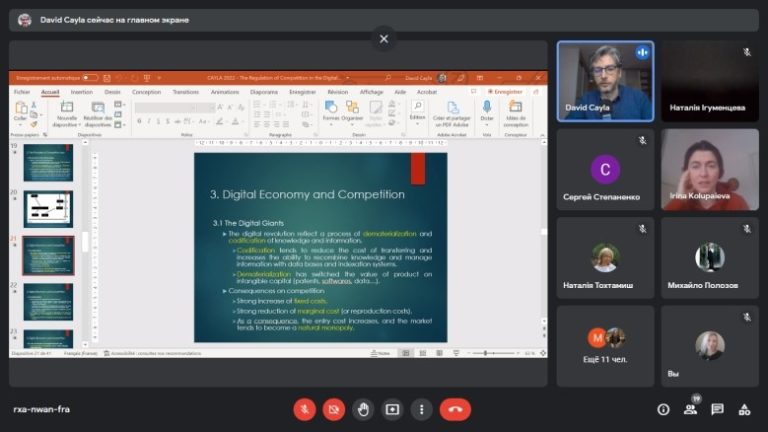Toggle the Notes pane in status bar
768x432 pixels.
pyautogui.click(x=381, y=353)
